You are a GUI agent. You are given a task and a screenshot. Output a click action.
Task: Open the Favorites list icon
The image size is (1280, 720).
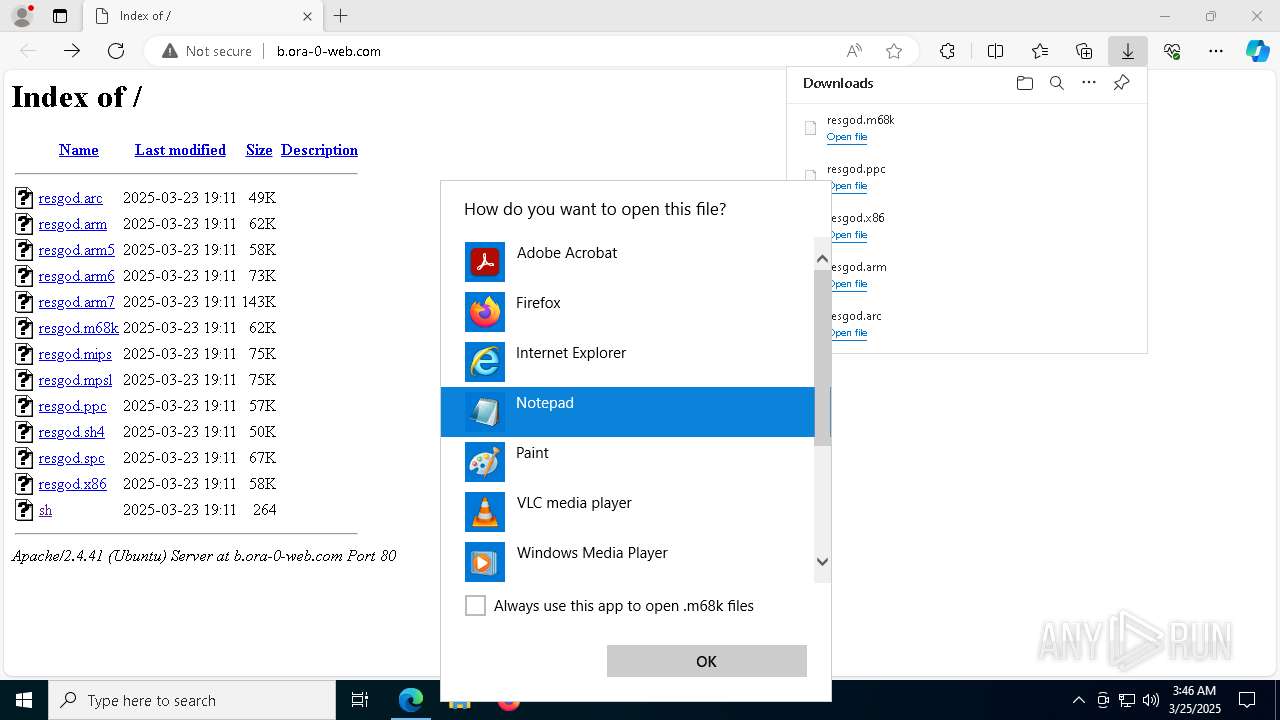[1040, 51]
